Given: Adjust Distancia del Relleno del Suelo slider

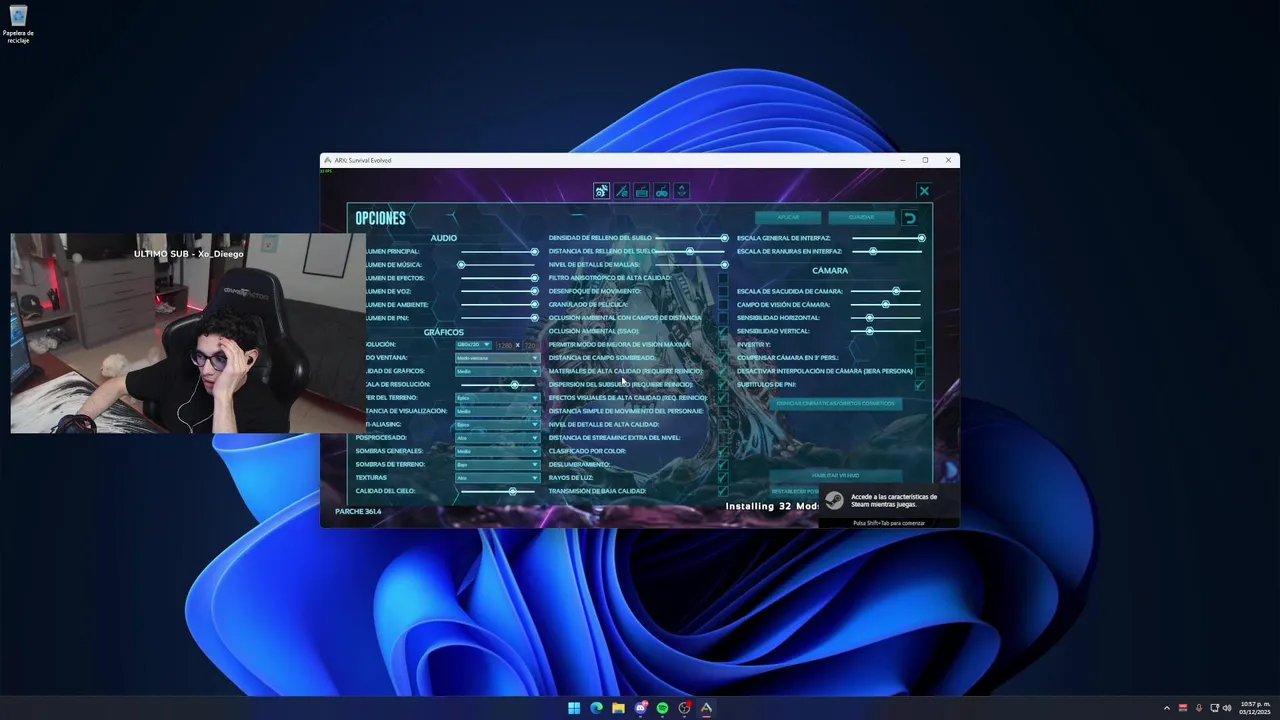Looking at the screenshot, I should pyautogui.click(x=691, y=251).
